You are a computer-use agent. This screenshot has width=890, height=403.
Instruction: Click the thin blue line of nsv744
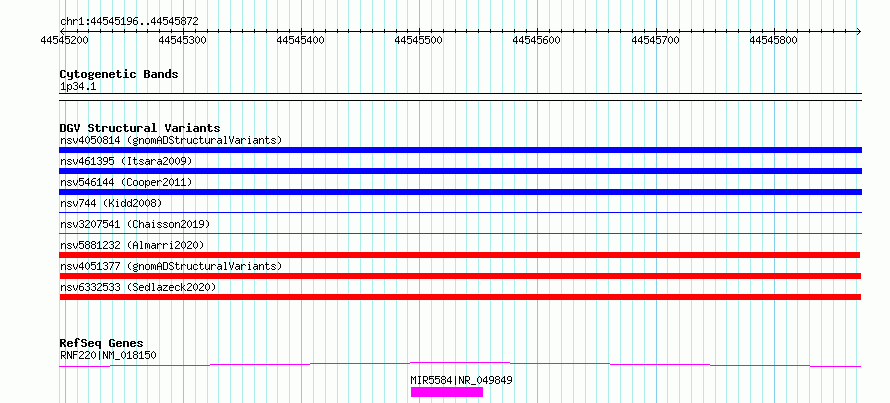coord(460,212)
